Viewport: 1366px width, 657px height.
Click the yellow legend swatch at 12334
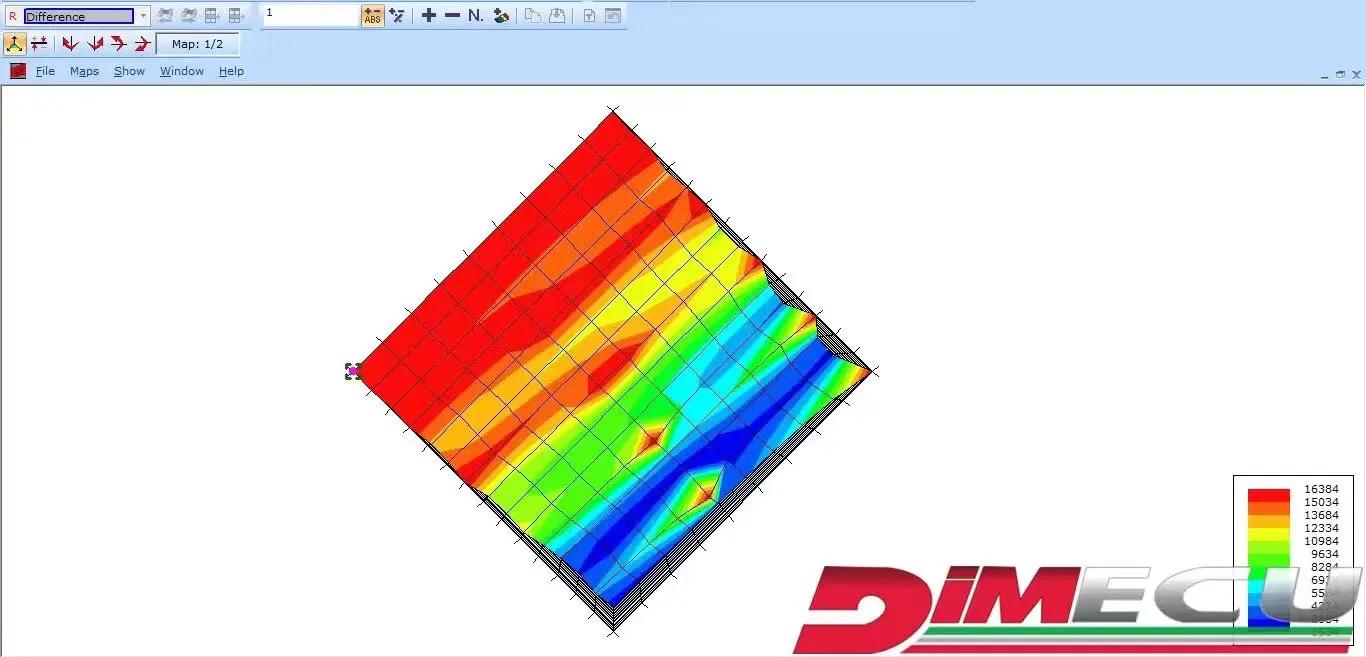coord(1269,534)
